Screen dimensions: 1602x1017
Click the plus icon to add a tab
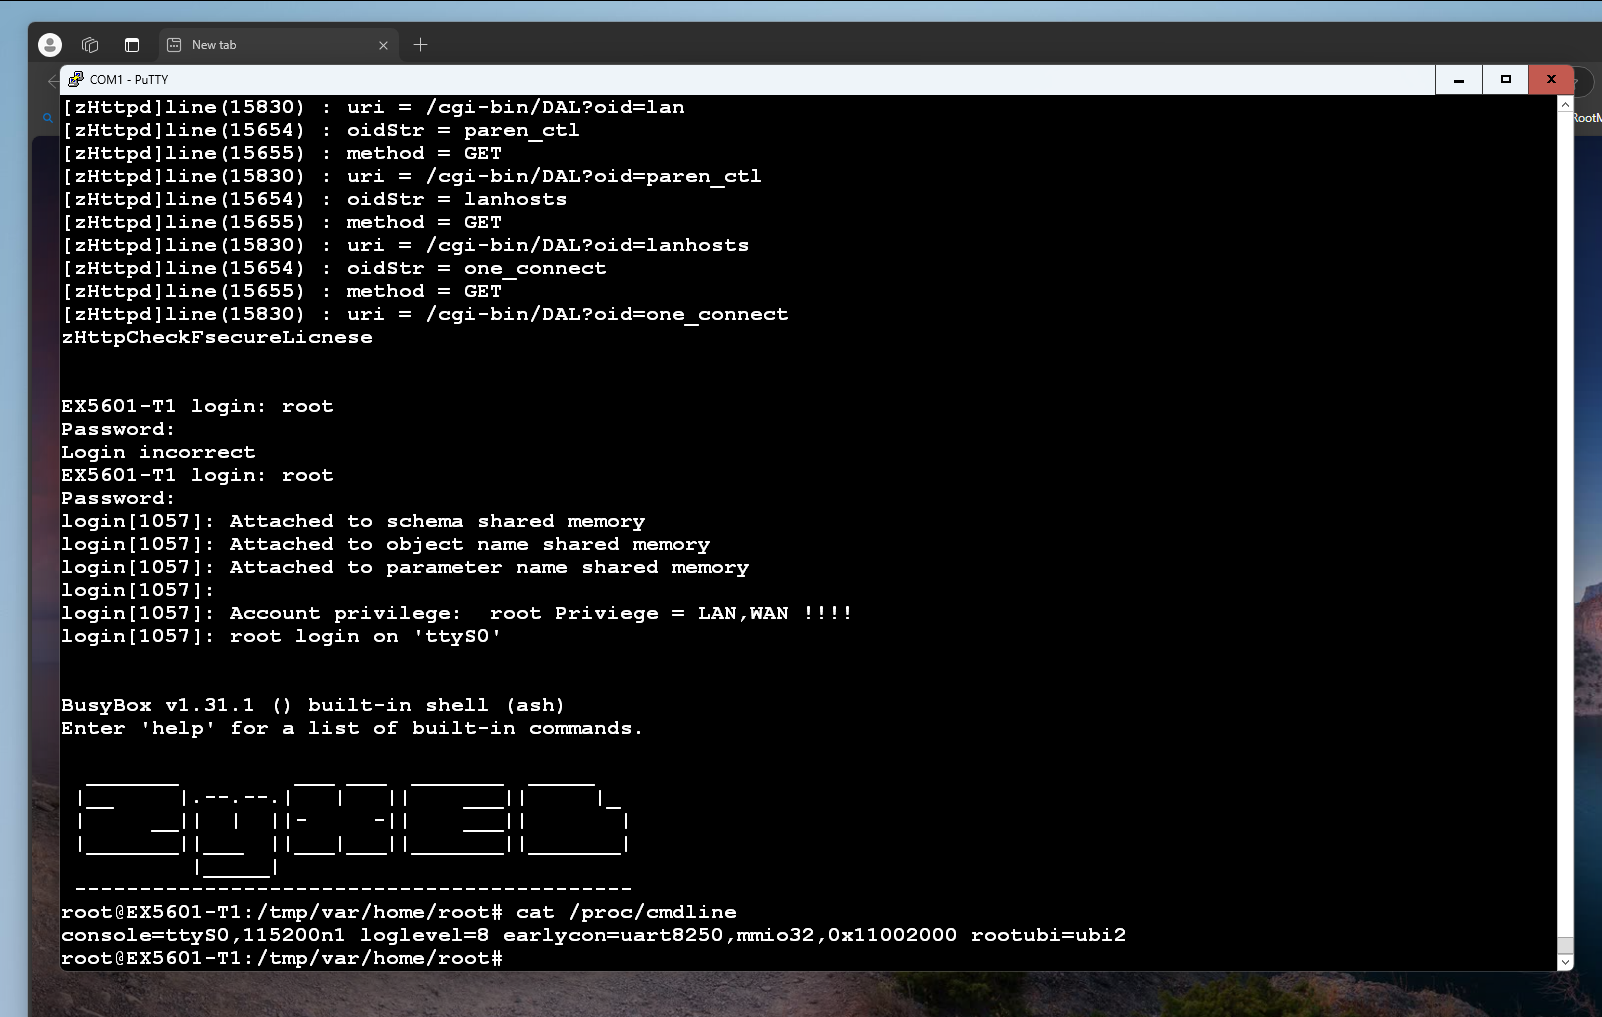pyautogui.click(x=420, y=45)
